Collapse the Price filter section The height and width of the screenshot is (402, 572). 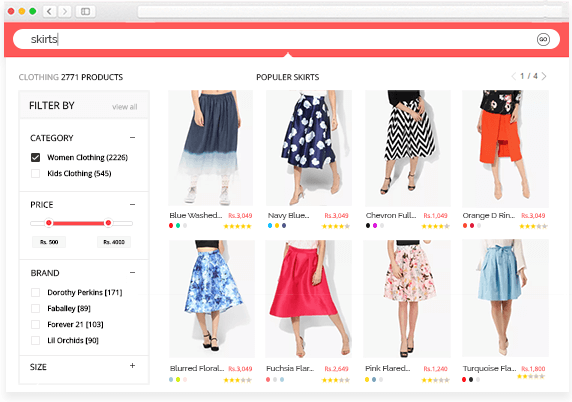tap(132, 204)
